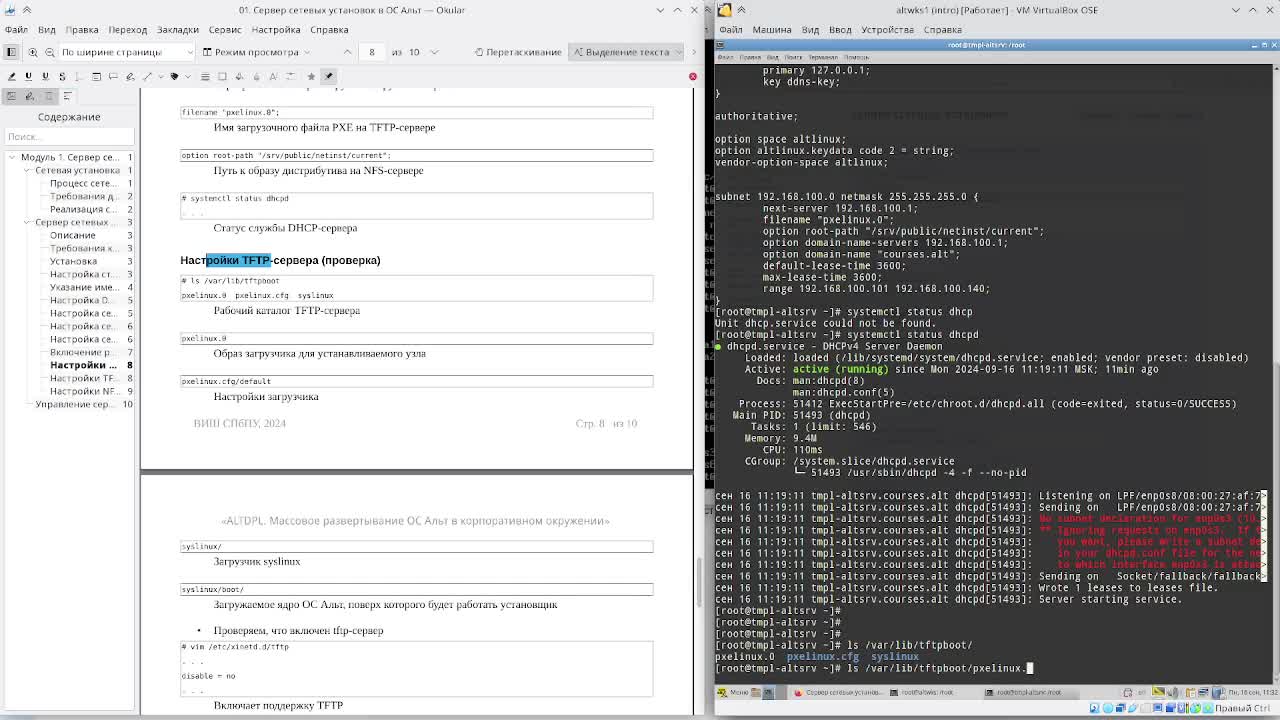Image resolution: width=1280 pixels, height=720 pixels.
Task: Select the straight line annotation tool
Action: click(x=148, y=76)
